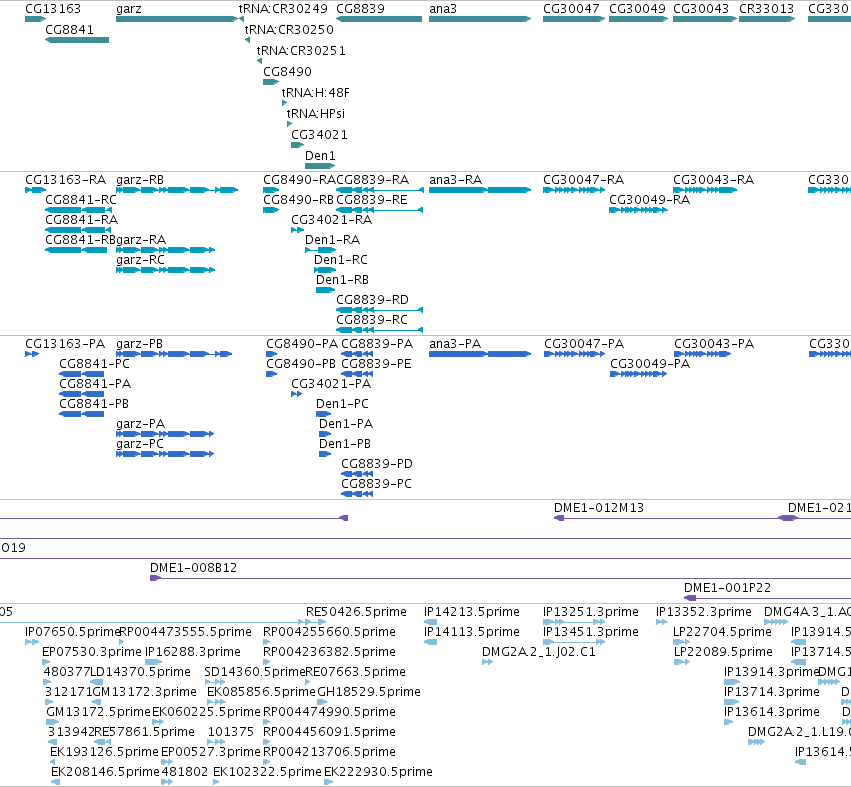This screenshot has width=851, height=787.
Task: Click the 'tRNA:CR30251' label
Action: pos(301,51)
